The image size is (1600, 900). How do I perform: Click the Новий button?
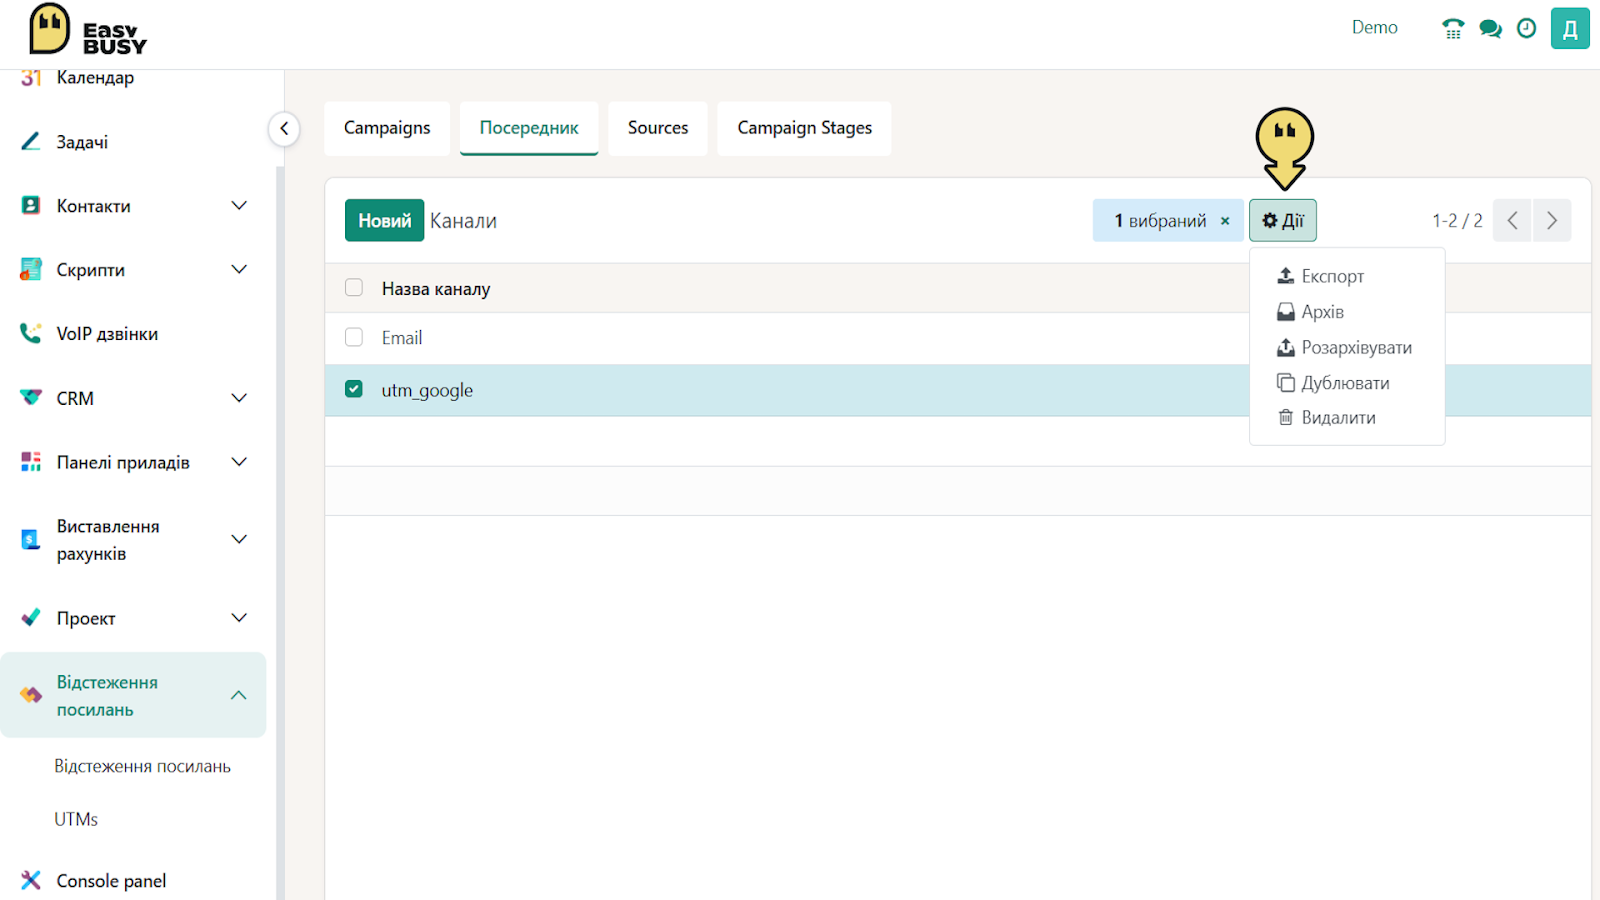coord(385,220)
